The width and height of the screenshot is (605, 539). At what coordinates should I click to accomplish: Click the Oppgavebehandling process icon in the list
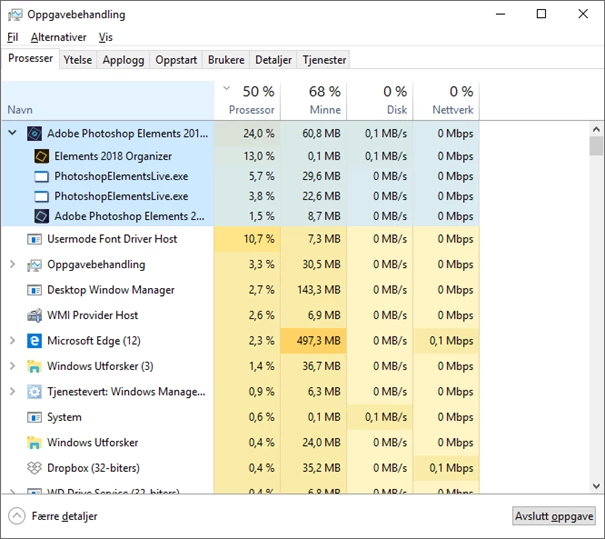point(34,265)
